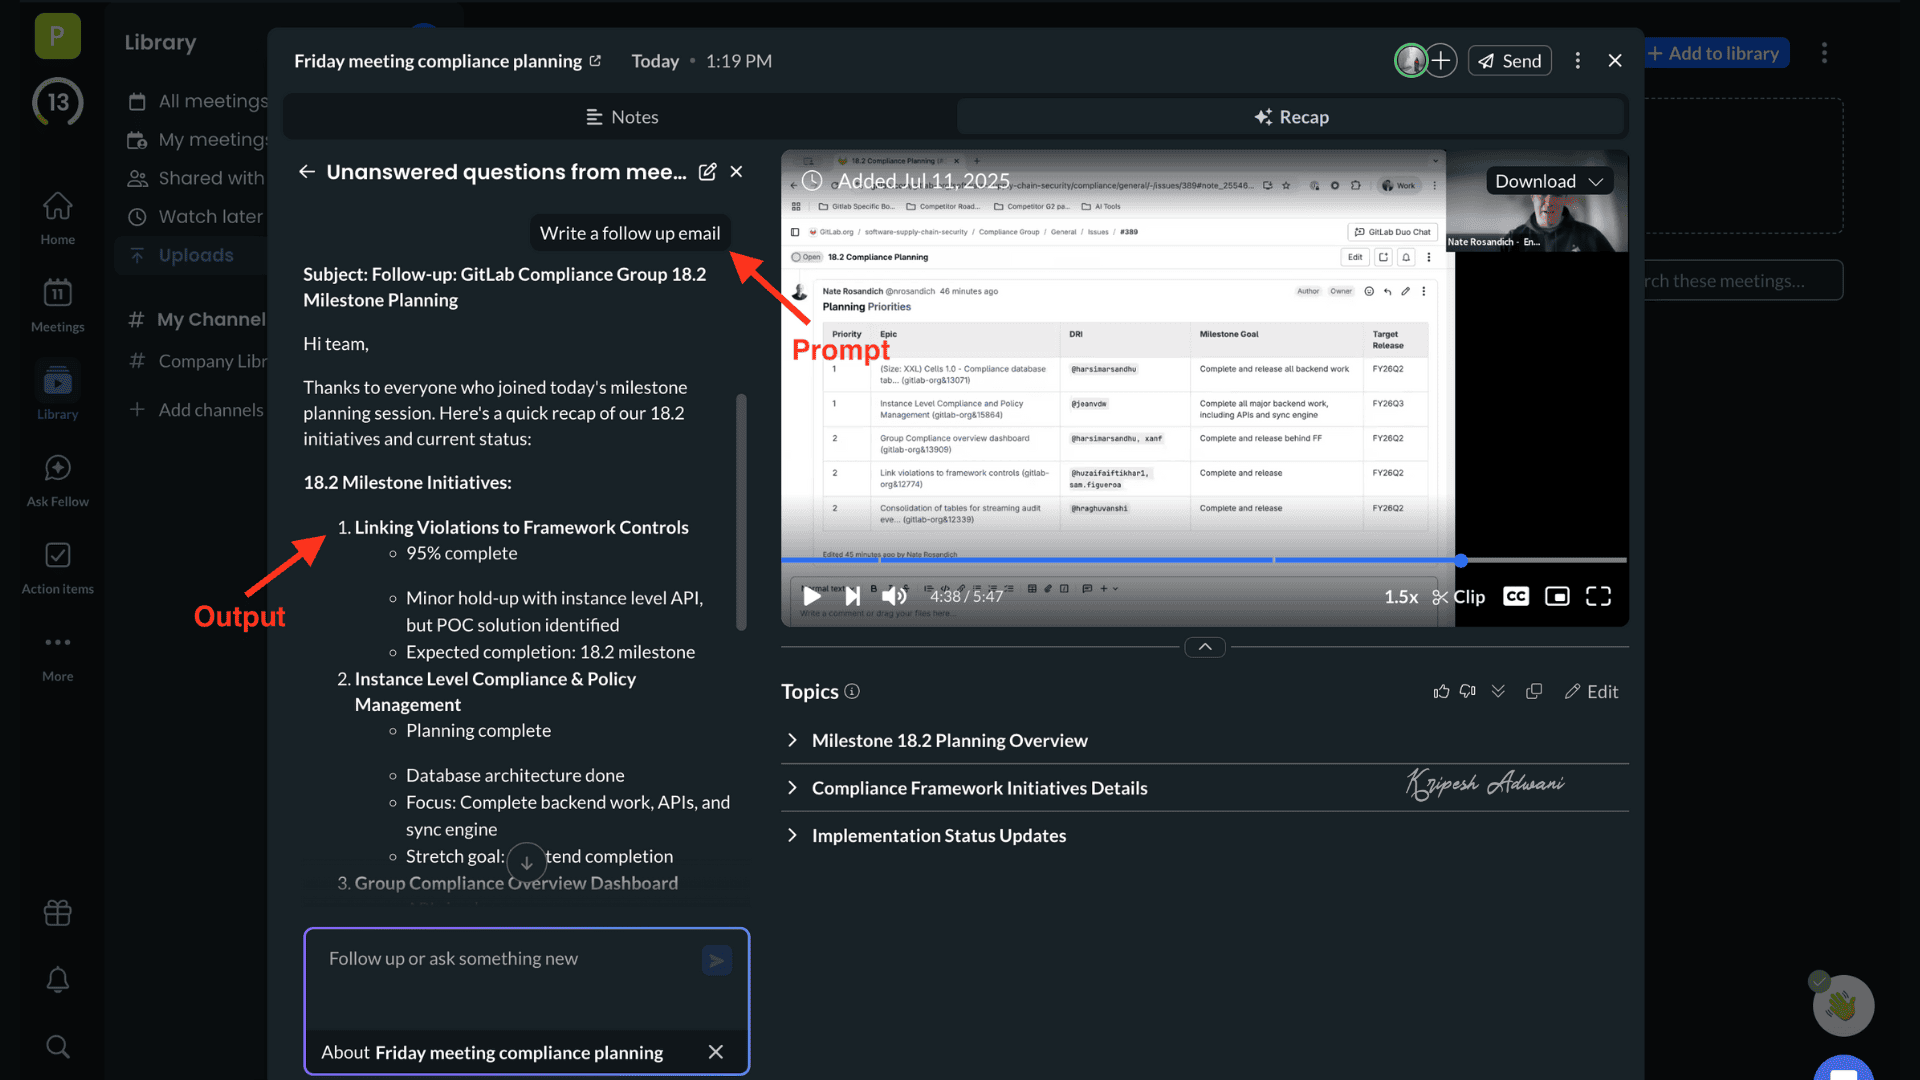The width and height of the screenshot is (1920, 1080).
Task: Click the thumbs down feedback icon
Action: coord(1468,691)
